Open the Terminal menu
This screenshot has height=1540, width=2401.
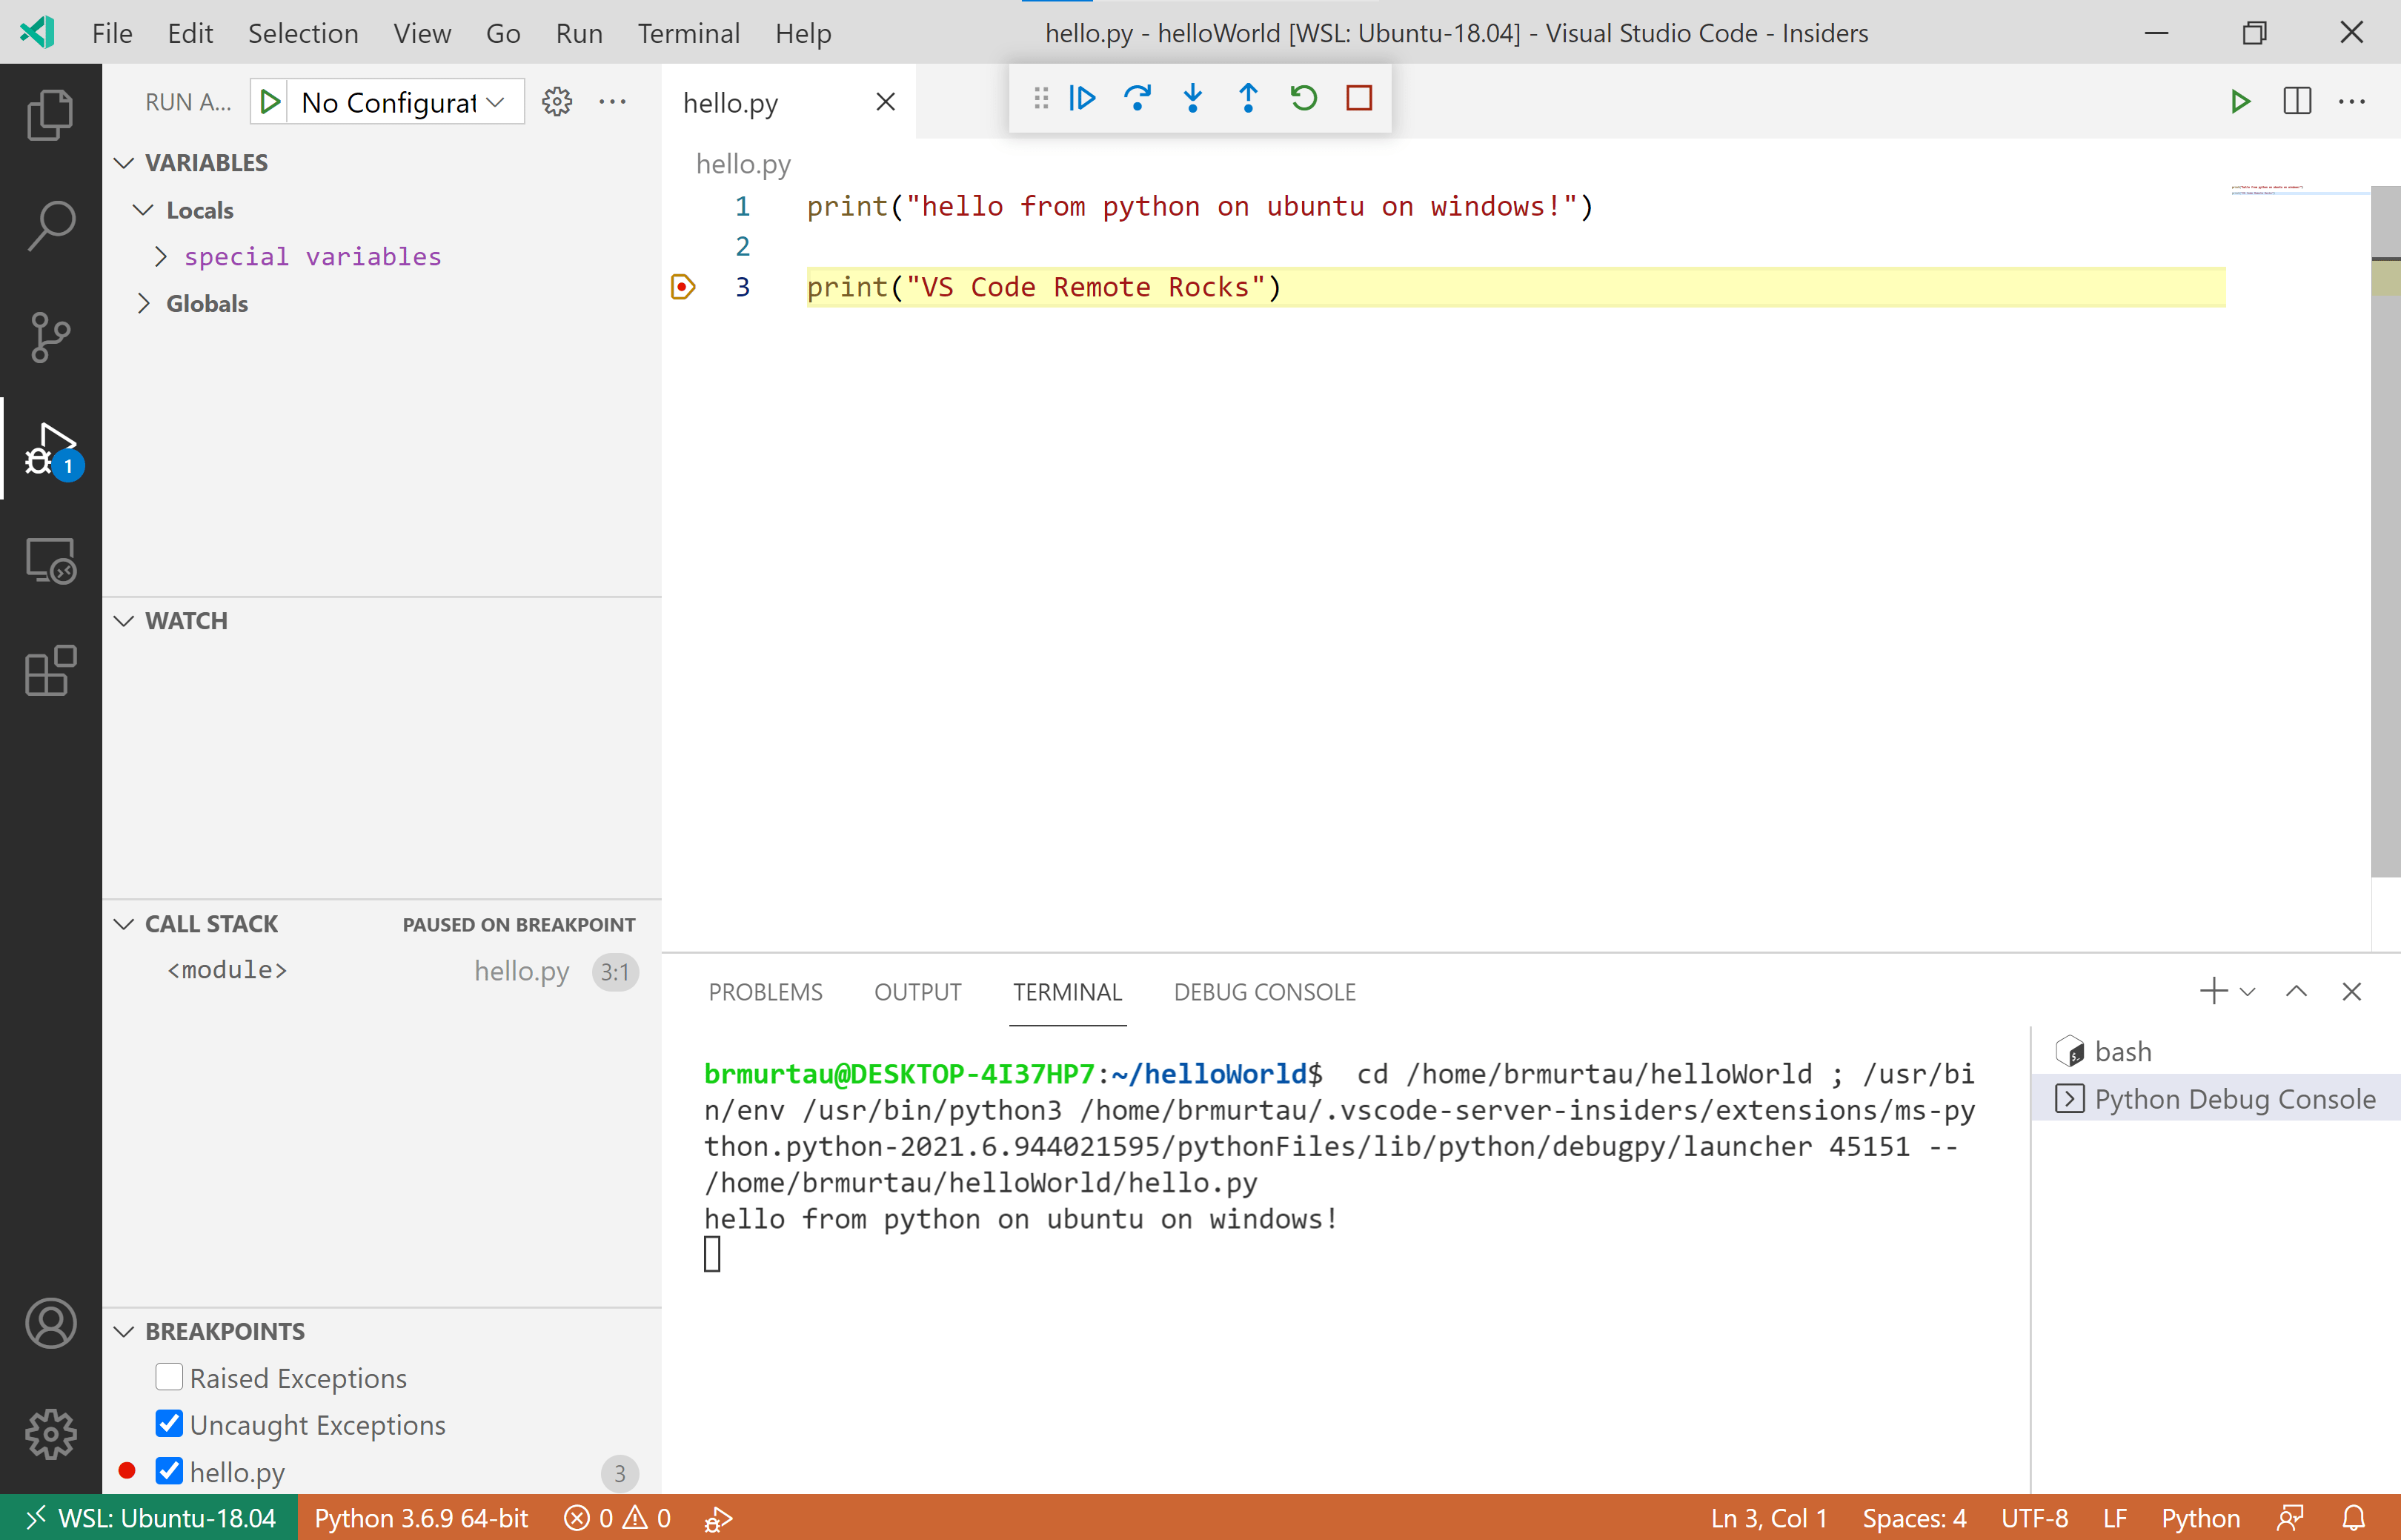(688, 33)
